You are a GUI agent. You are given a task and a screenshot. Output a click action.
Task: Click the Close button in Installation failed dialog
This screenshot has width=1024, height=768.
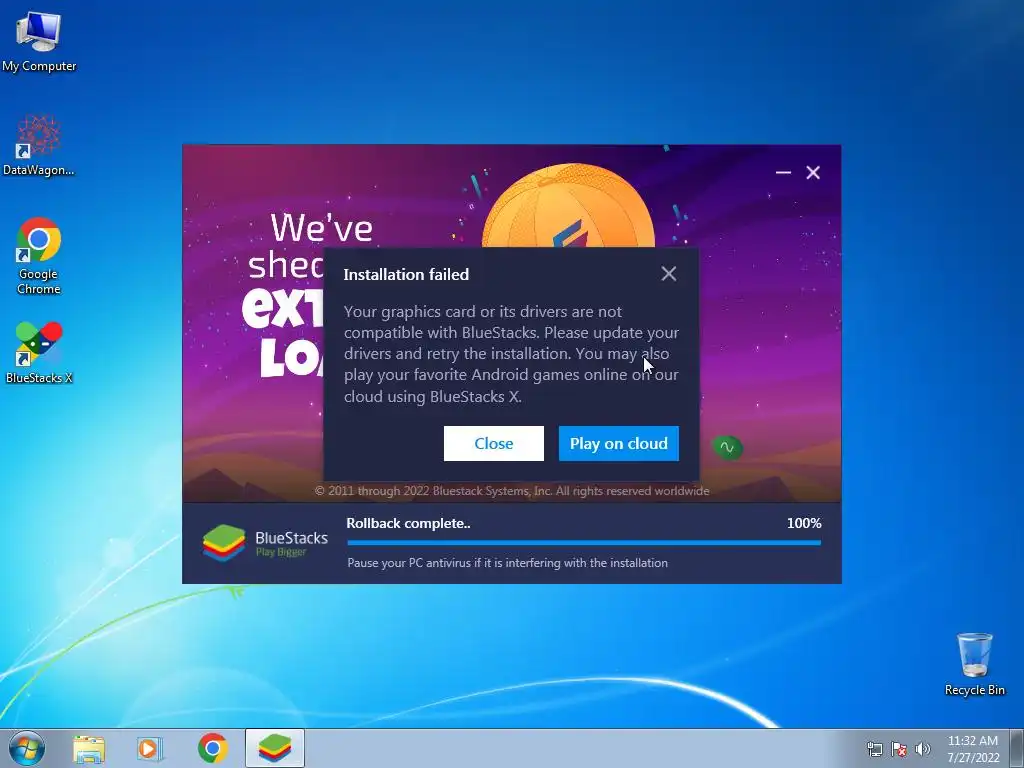point(493,443)
